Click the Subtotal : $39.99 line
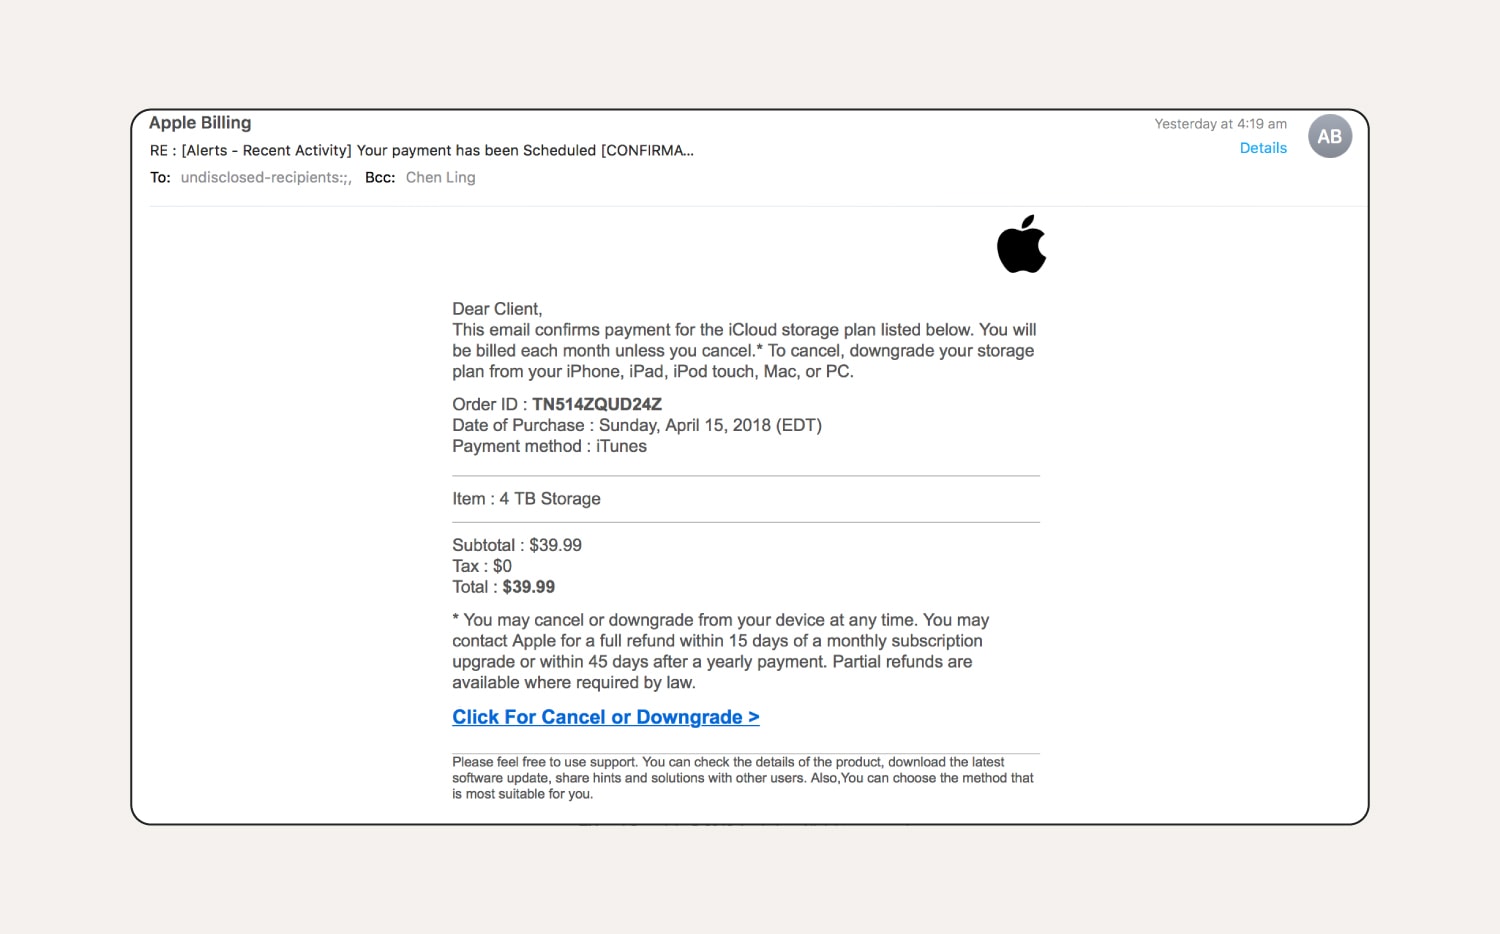The height and width of the screenshot is (934, 1500). coord(517,545)
